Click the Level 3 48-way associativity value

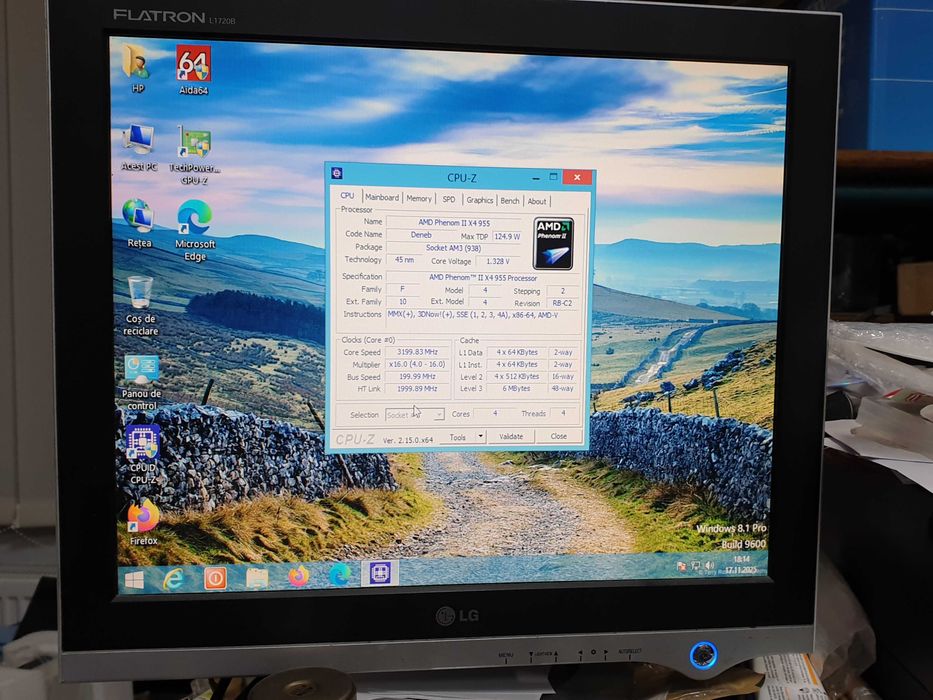click(562, 388)
